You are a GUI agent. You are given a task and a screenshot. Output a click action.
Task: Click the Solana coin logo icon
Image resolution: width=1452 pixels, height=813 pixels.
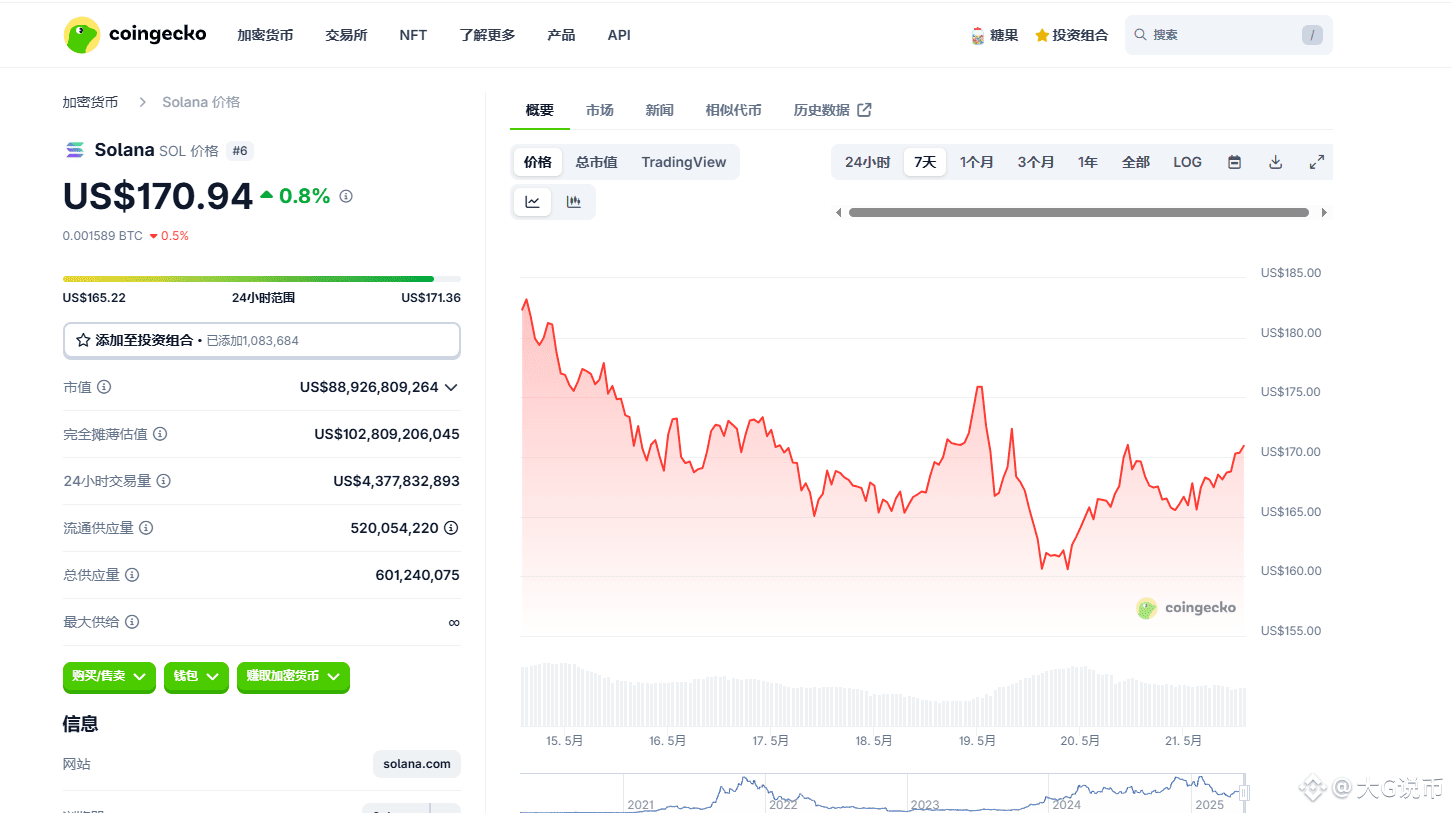[75, 150]
